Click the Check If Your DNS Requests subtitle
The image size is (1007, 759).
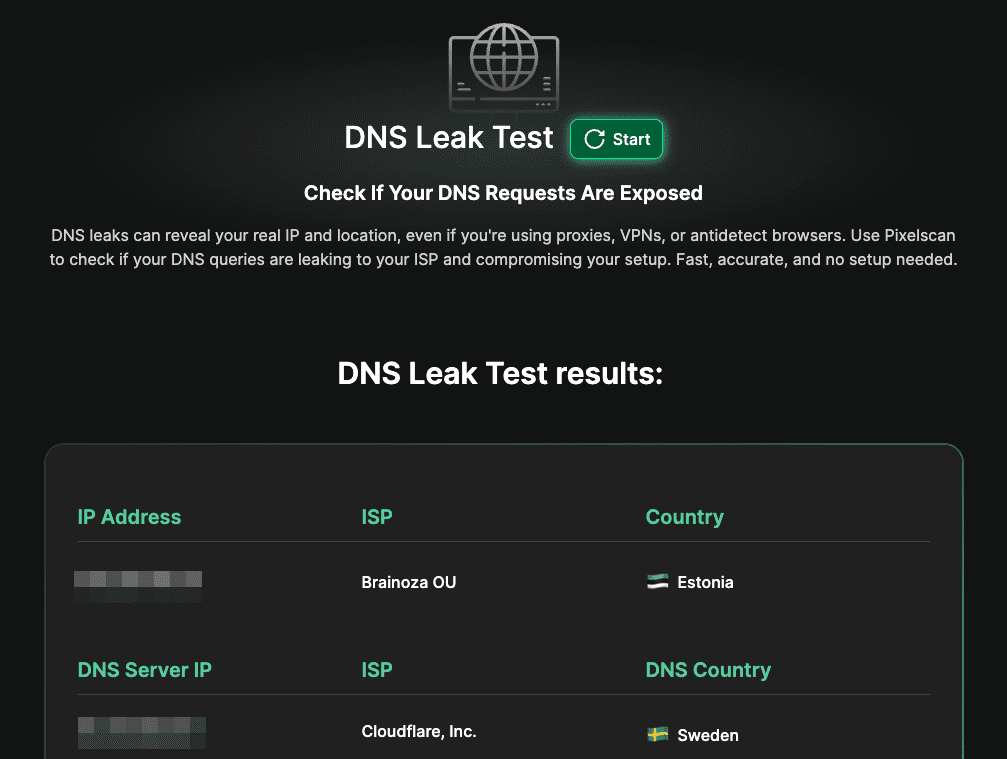(503, 193)
